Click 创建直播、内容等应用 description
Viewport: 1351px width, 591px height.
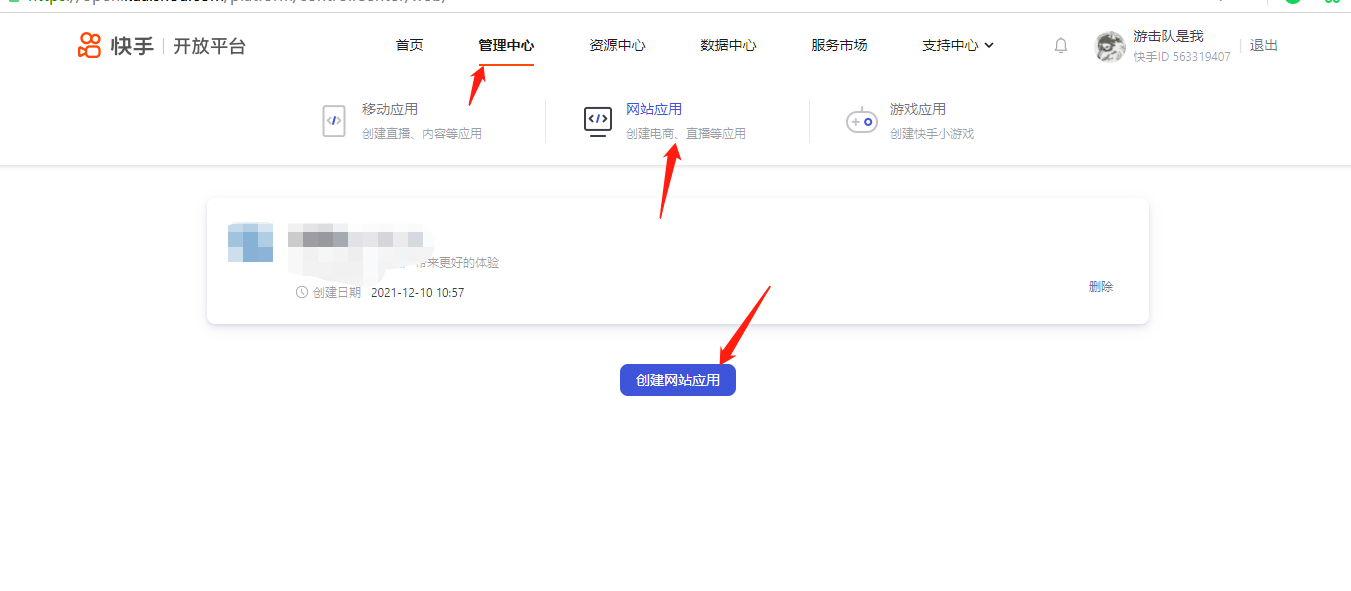click(x=422, y=134)
